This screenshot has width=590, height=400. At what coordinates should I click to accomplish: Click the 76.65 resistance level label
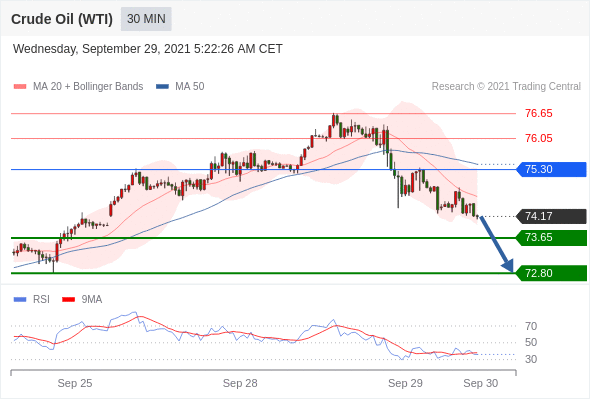click(539, 113)
